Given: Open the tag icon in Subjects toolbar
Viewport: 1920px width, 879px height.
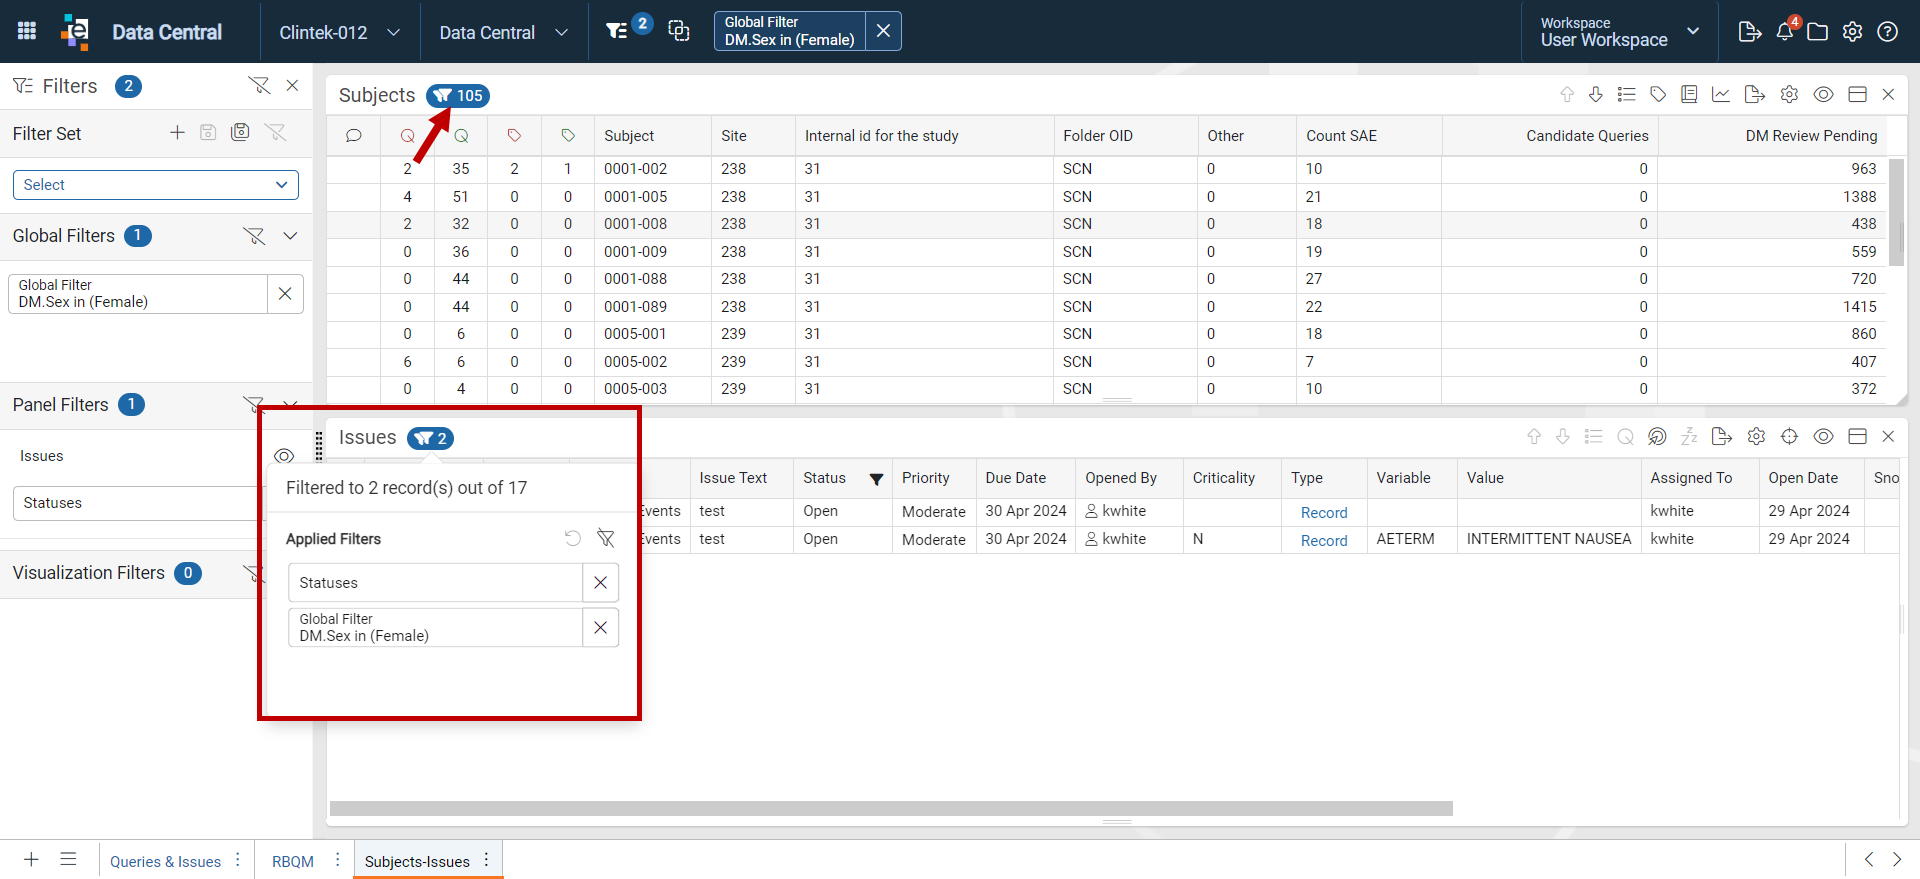Looking at the screenshot, I should tap(1658, 94).
